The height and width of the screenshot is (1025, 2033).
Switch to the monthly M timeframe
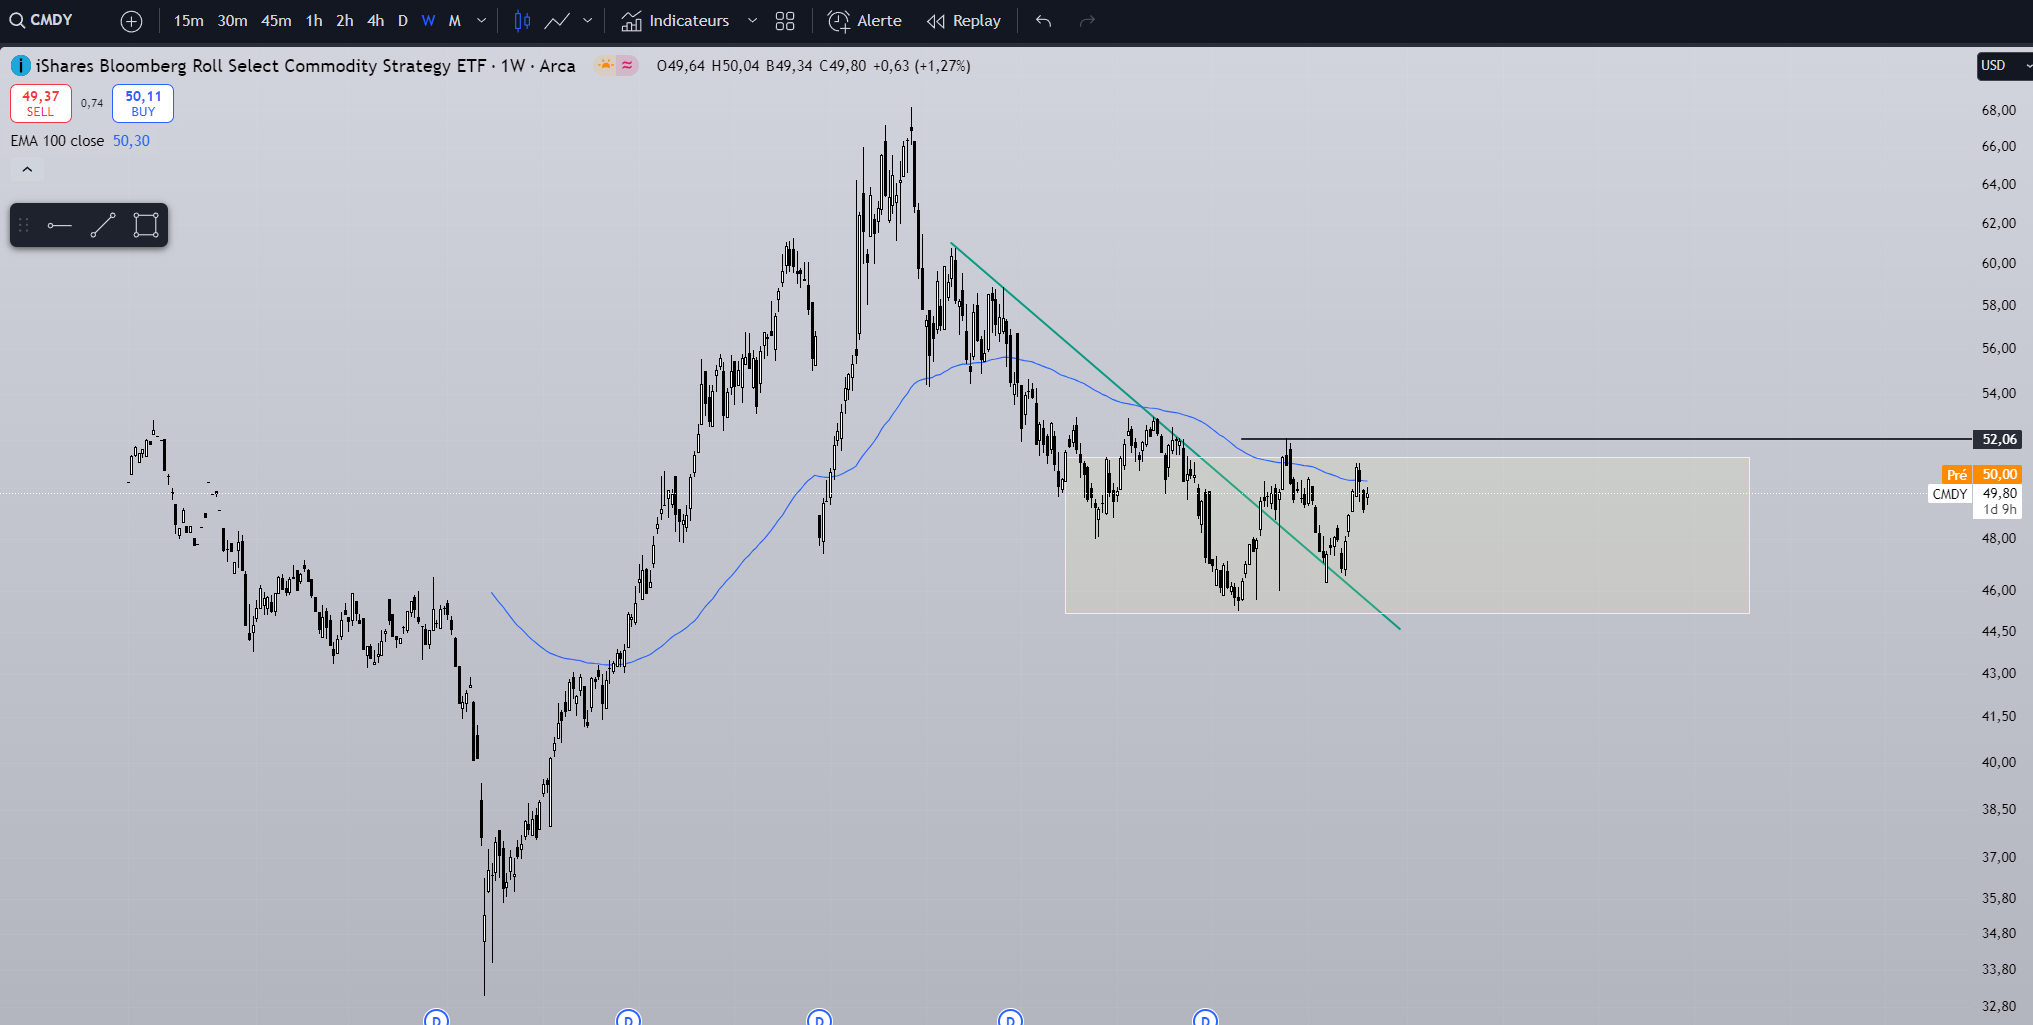[x=454, y=21]
